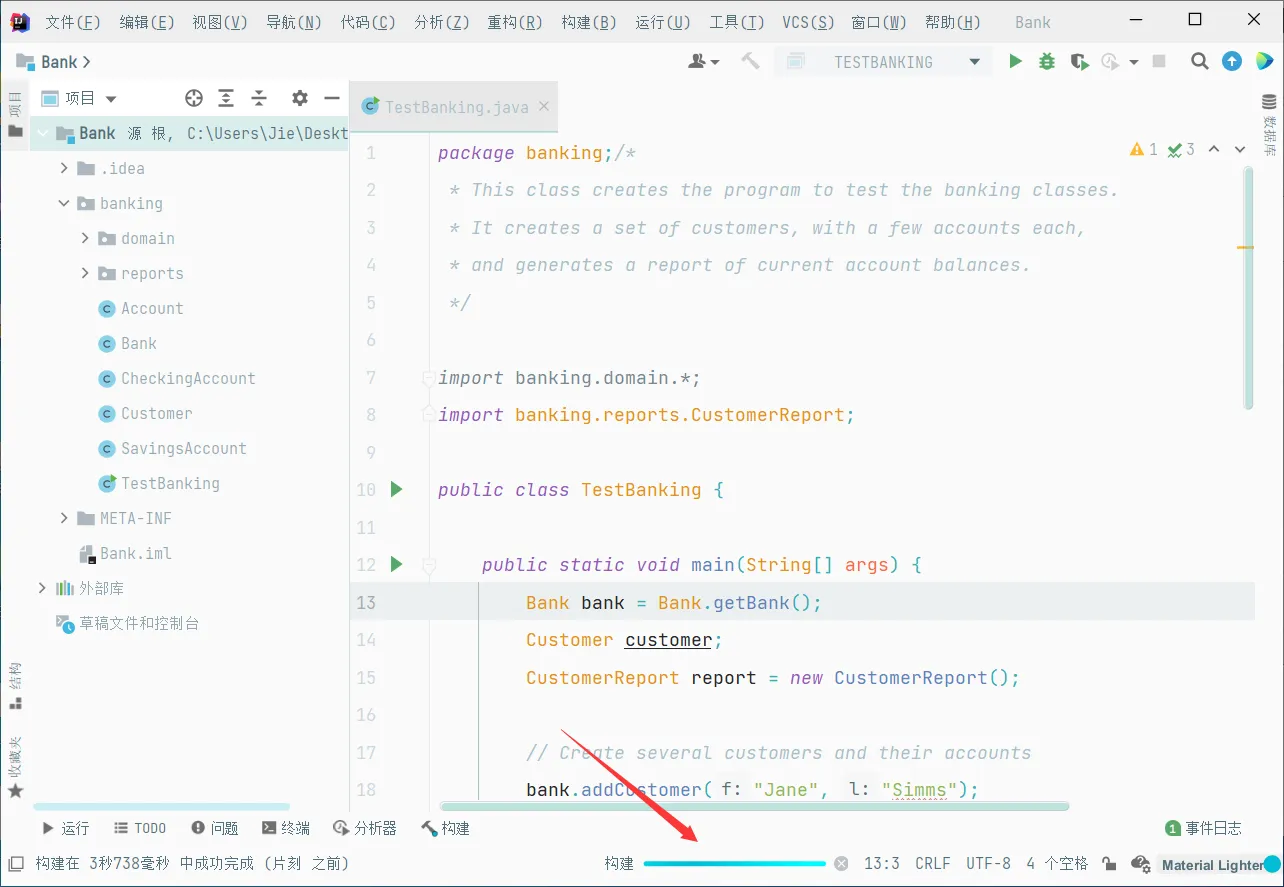This screenshot has height=887, width=1284.
Task: Open the TODO tool window
Action: [x=140, y=828]
